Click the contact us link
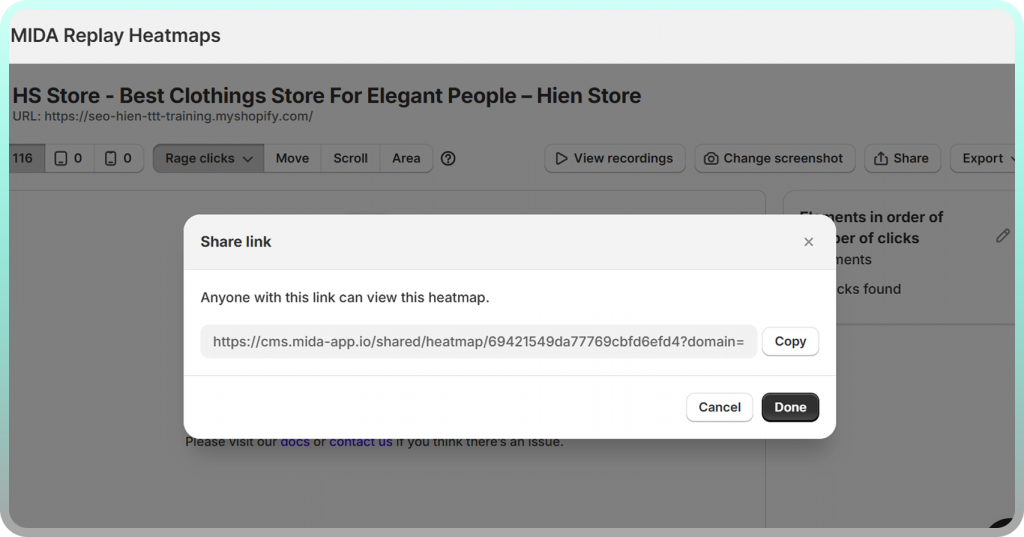1024x537 pixels. pyautogui.click(x=360, y=441)
